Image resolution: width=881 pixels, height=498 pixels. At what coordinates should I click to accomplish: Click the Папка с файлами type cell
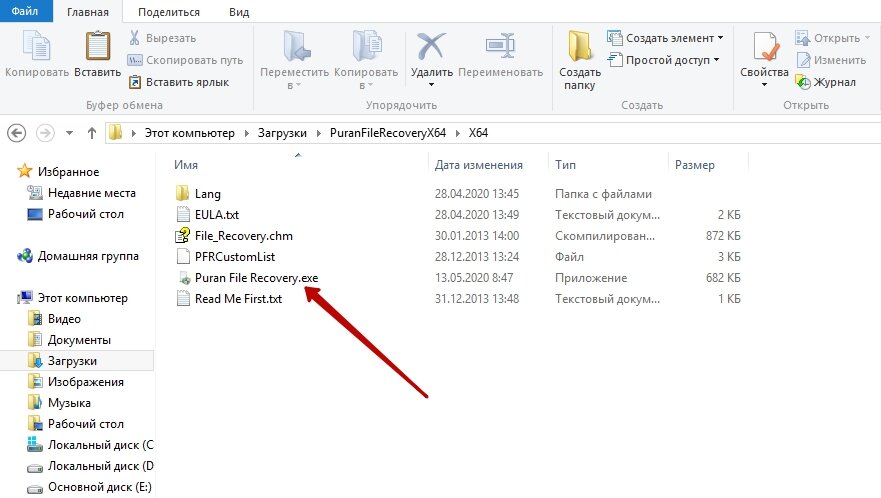[x=603, y=194]
